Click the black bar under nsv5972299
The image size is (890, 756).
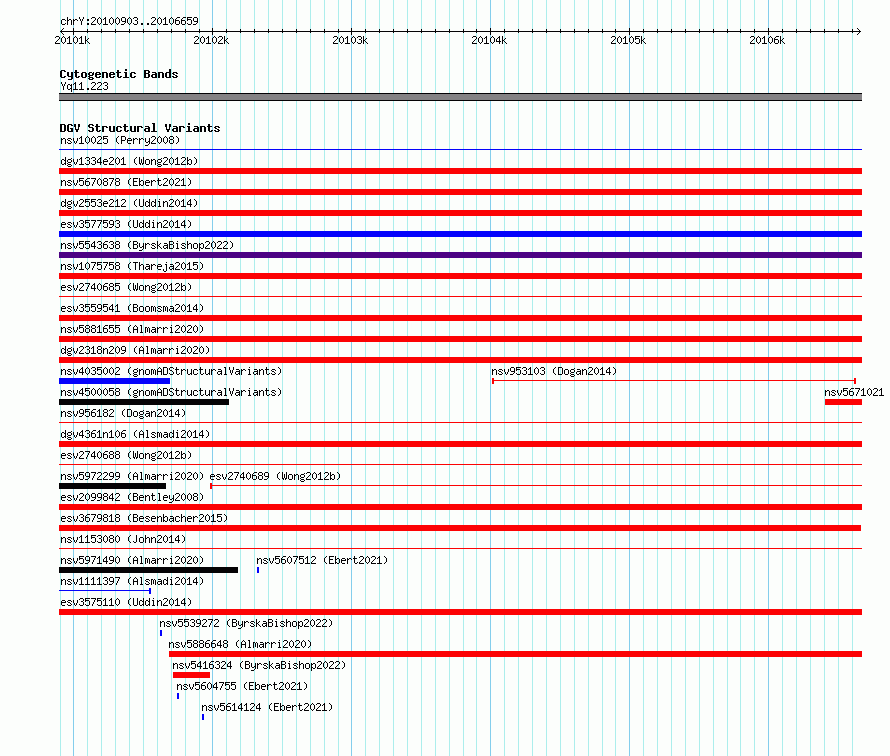pos(112,486)
